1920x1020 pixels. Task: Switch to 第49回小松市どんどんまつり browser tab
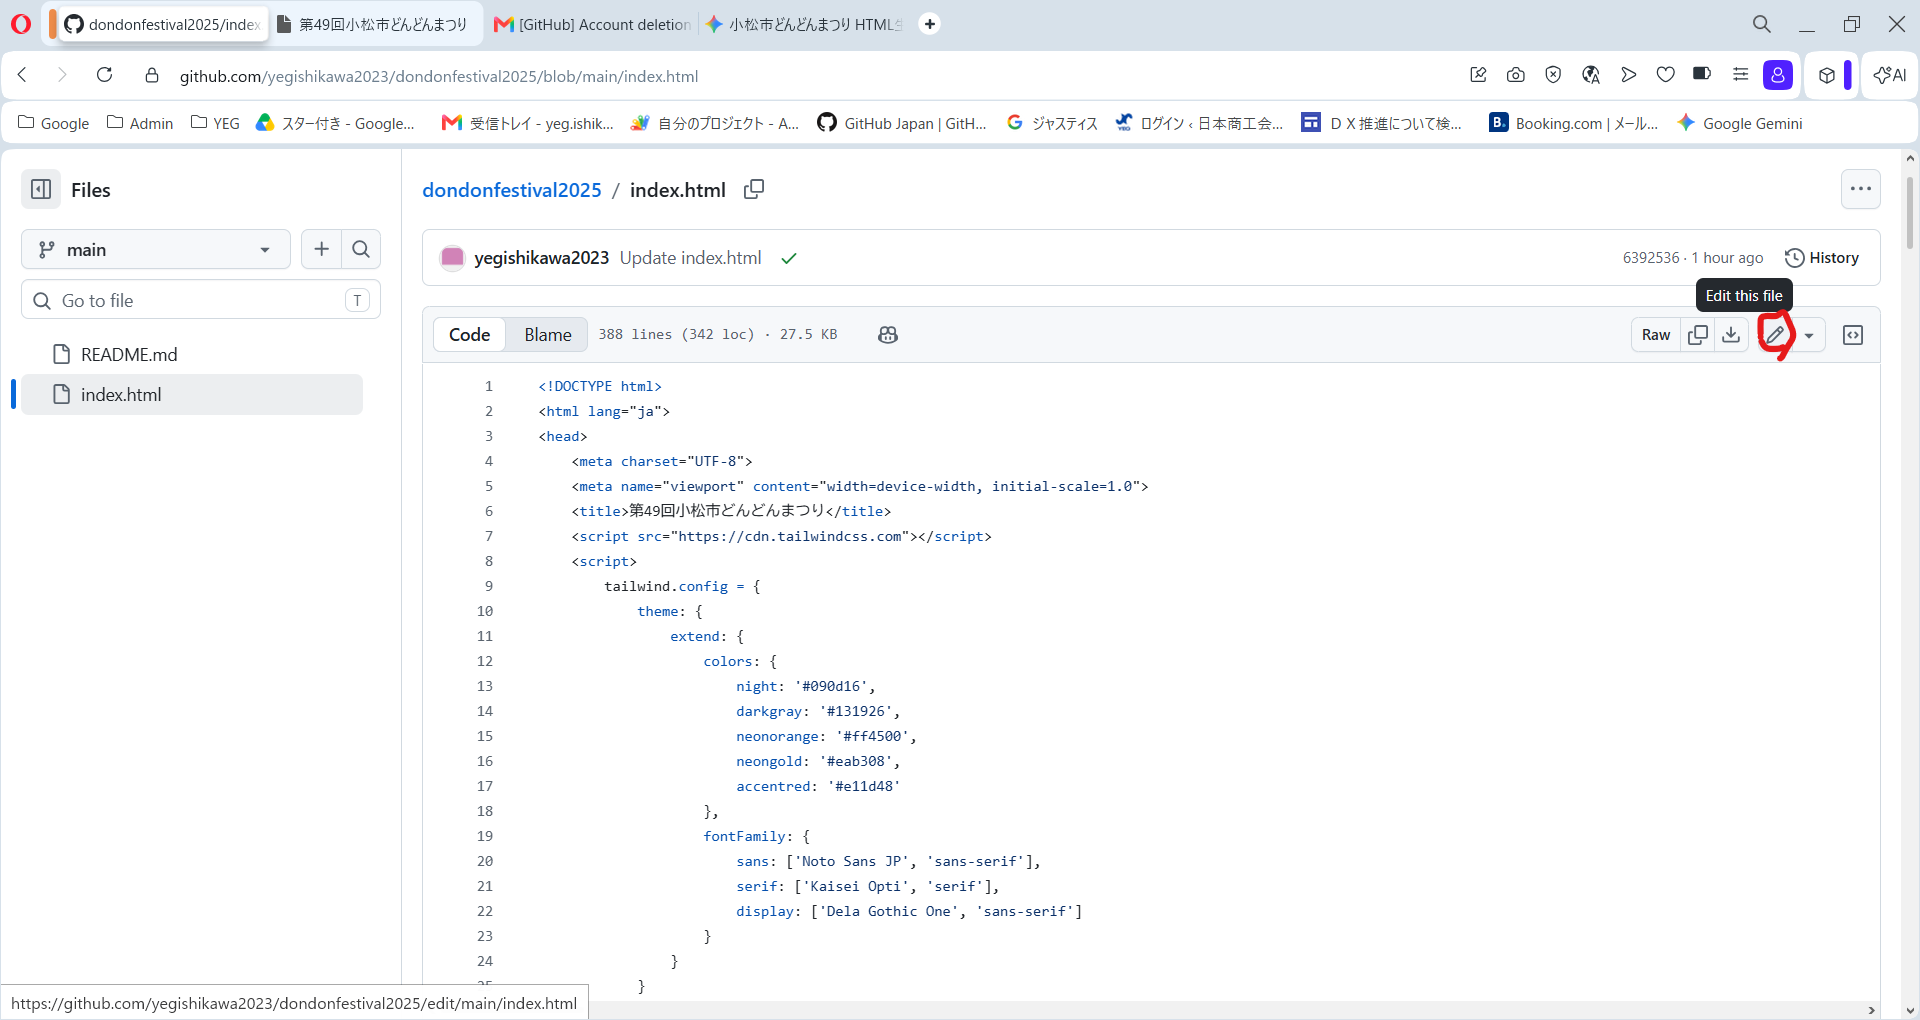tap(374, 24)
